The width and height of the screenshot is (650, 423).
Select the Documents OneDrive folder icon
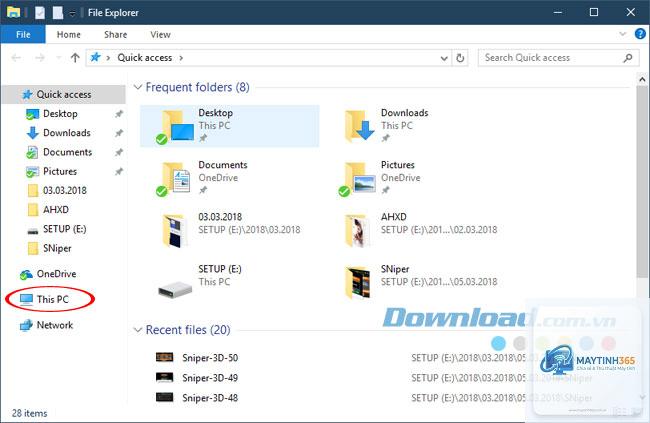click(173, 178)
